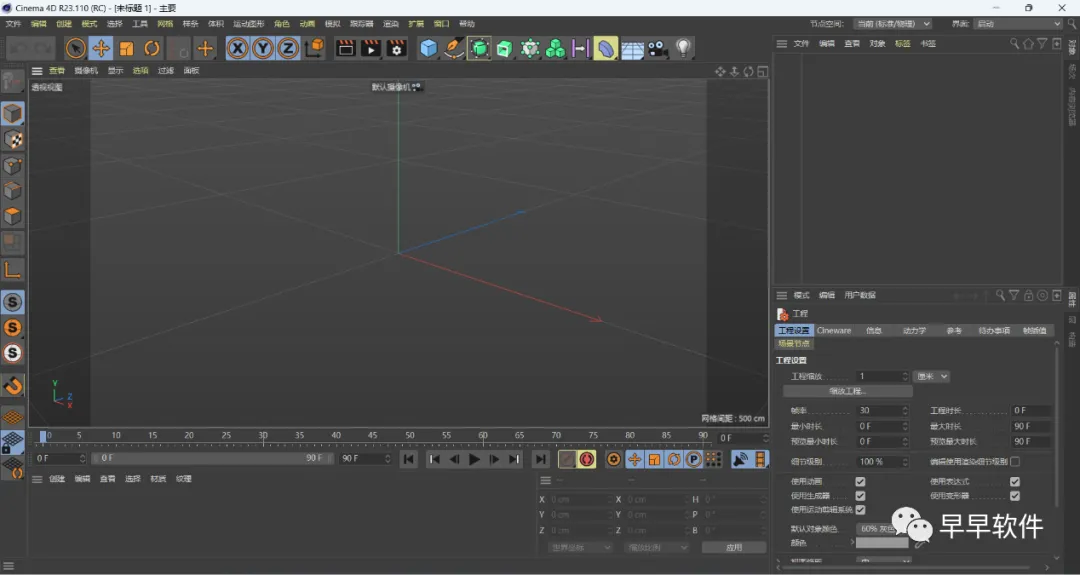Click the 缩放工程 button
Viewport: 1080px width, 575px height.
point(848,391)
